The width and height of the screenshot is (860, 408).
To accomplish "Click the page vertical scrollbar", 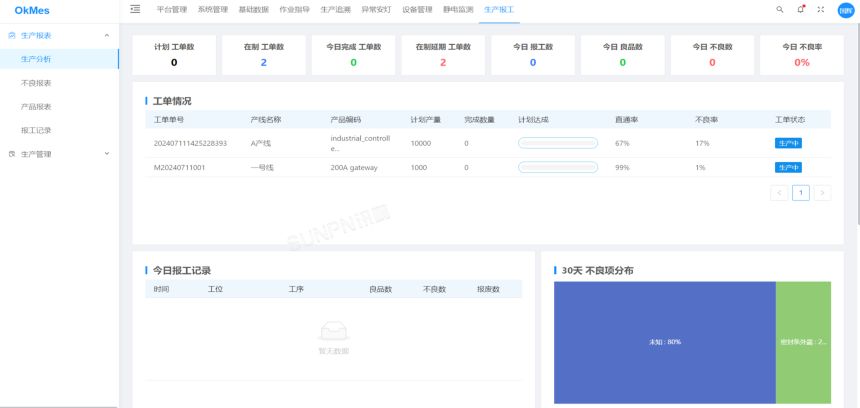I will [857, 123].
